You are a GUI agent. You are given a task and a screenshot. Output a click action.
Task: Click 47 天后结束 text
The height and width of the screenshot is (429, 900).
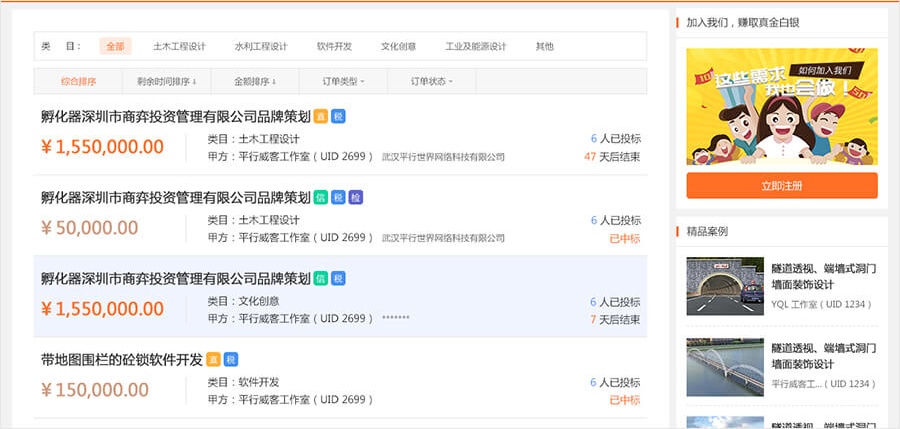tap(612, 157)
